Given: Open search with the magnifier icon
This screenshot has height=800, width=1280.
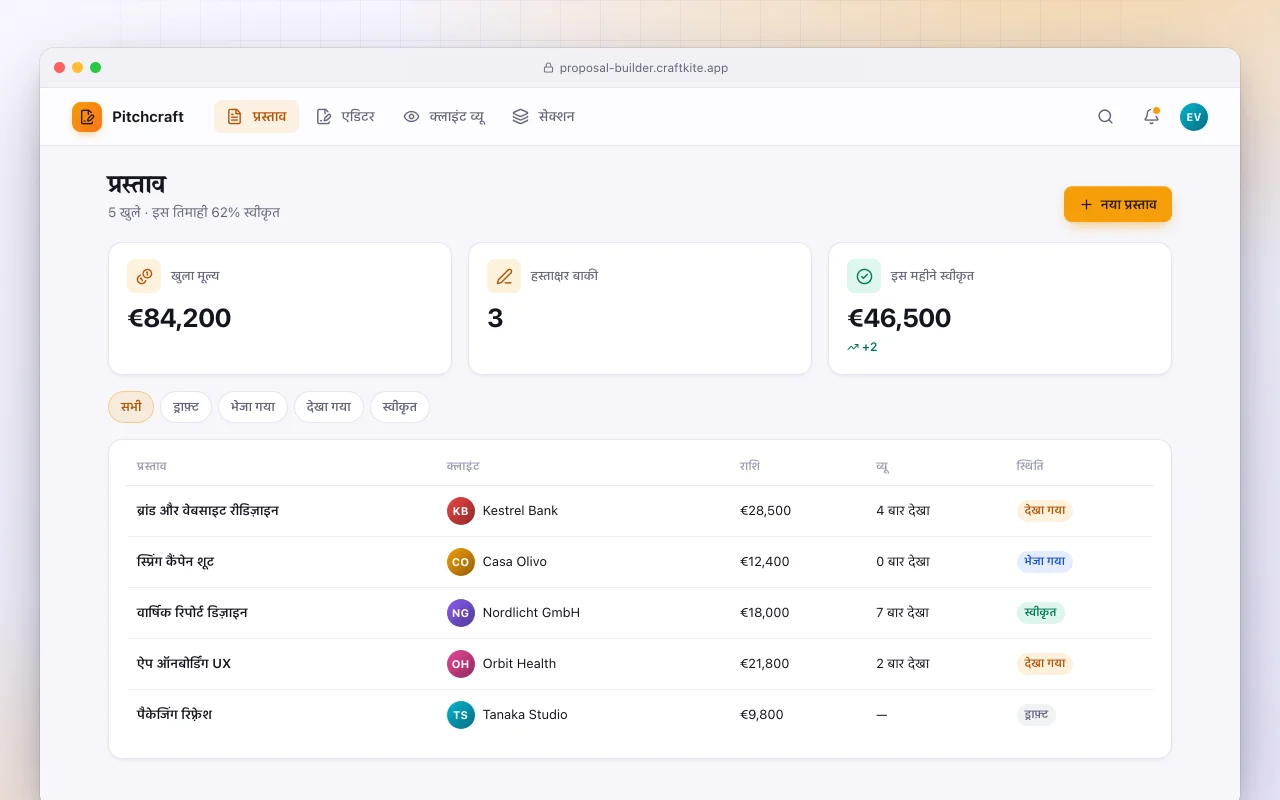Looking at the screenshot, I should click(1105, 117).
